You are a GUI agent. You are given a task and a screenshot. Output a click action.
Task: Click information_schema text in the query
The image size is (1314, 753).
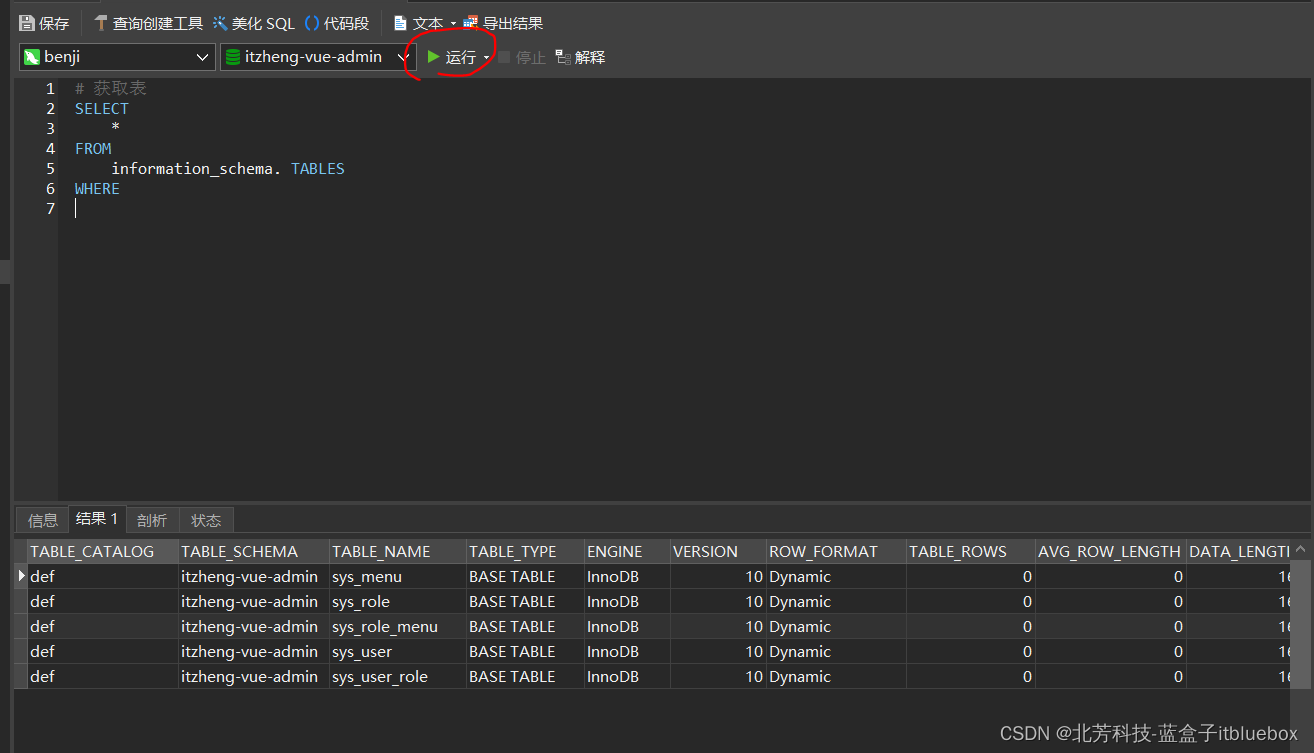(x=192, y=169)
